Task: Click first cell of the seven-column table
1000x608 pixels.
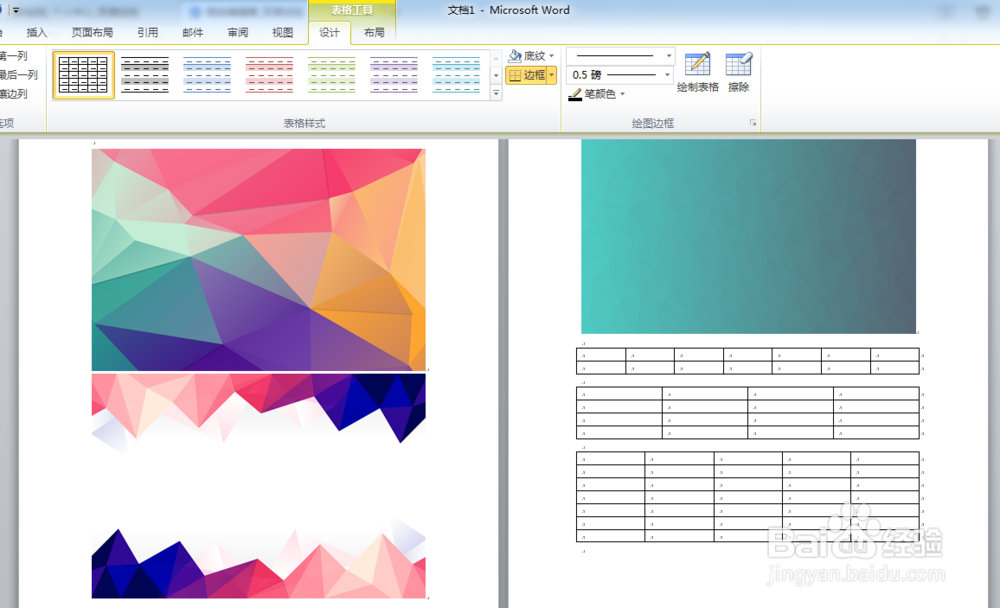Action: click(601, 355)
